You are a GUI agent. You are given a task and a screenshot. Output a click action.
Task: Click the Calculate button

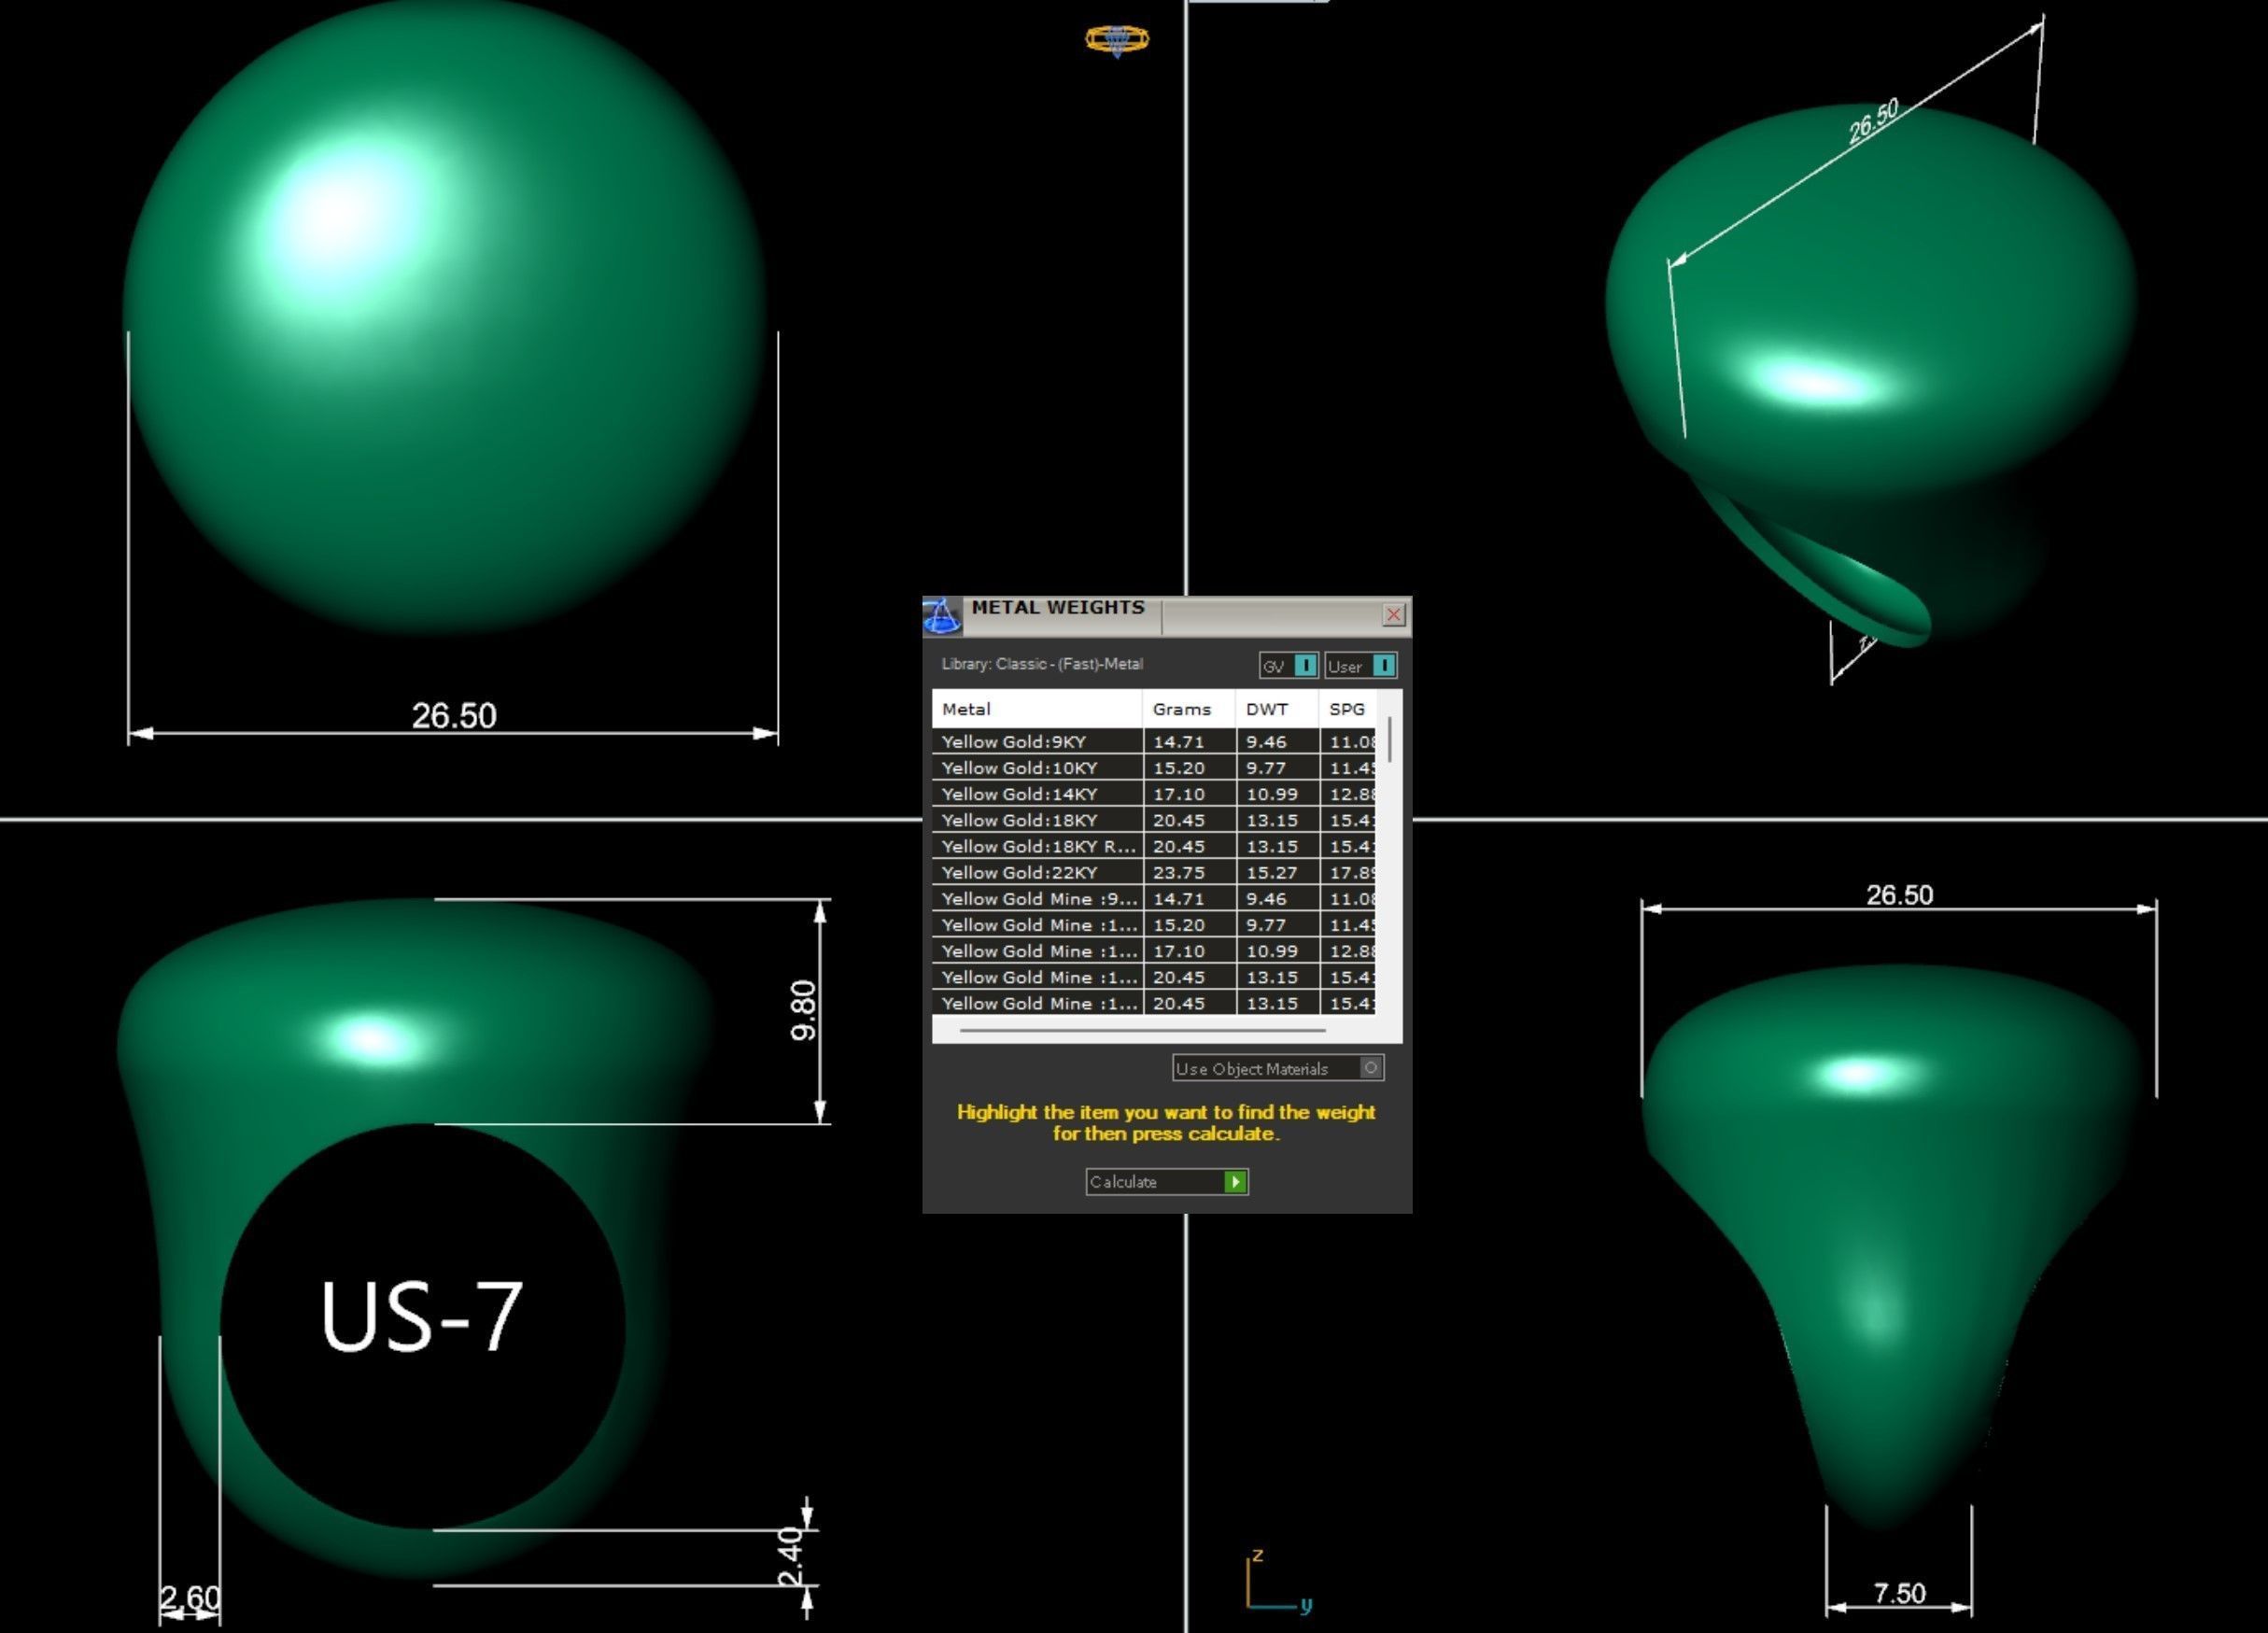[1167, 1182]
